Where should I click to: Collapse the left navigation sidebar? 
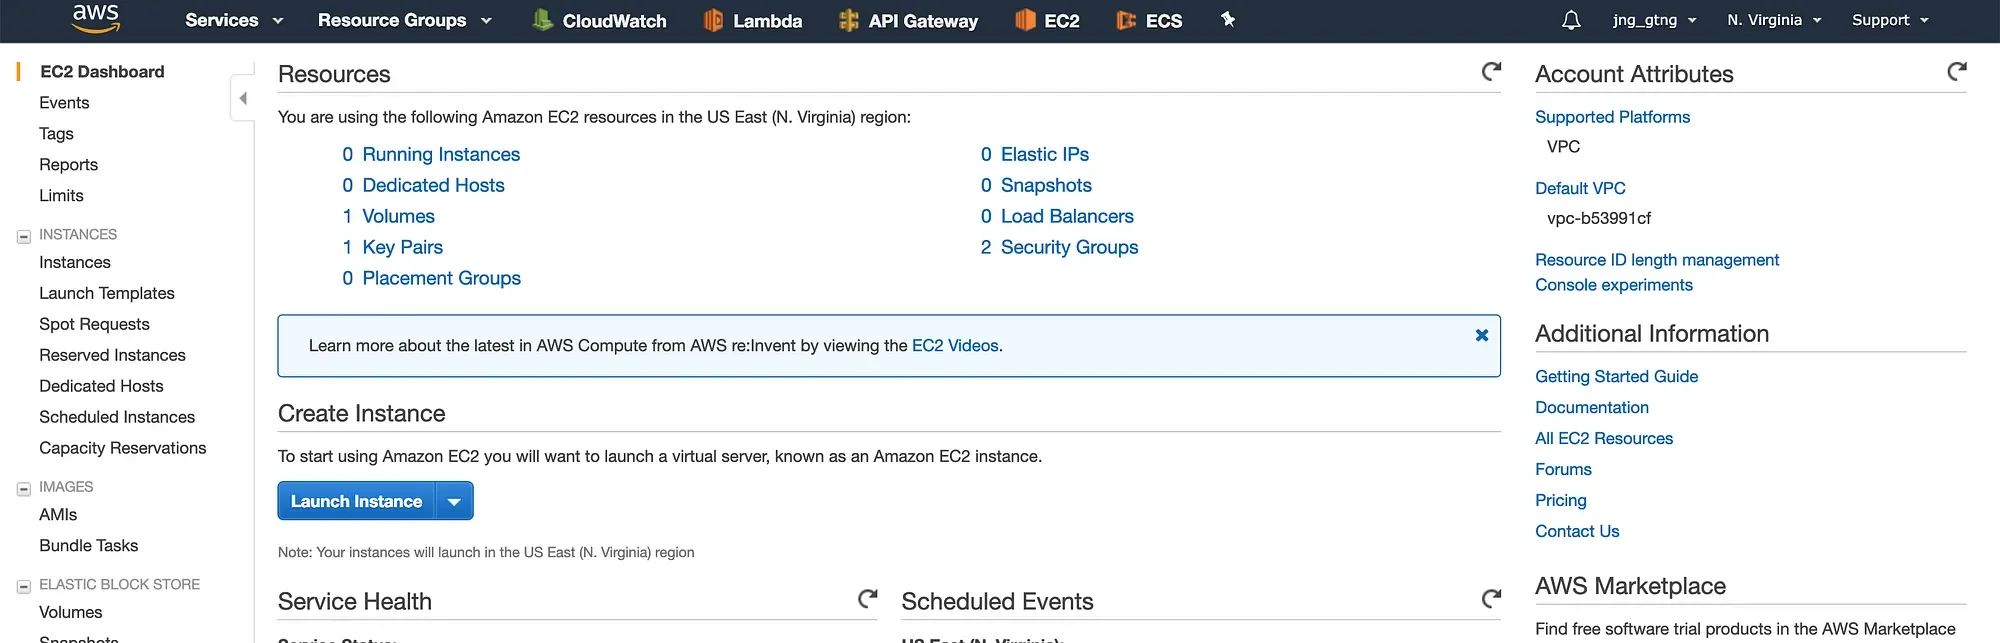point(243,98)
